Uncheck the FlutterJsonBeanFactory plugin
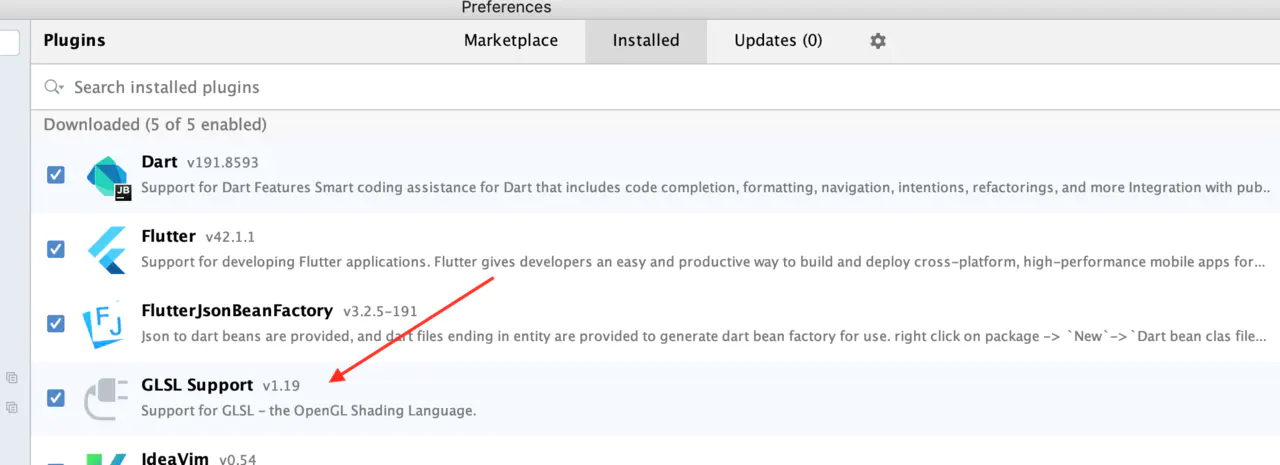The image size is (1280, 465). pos(56,324)
